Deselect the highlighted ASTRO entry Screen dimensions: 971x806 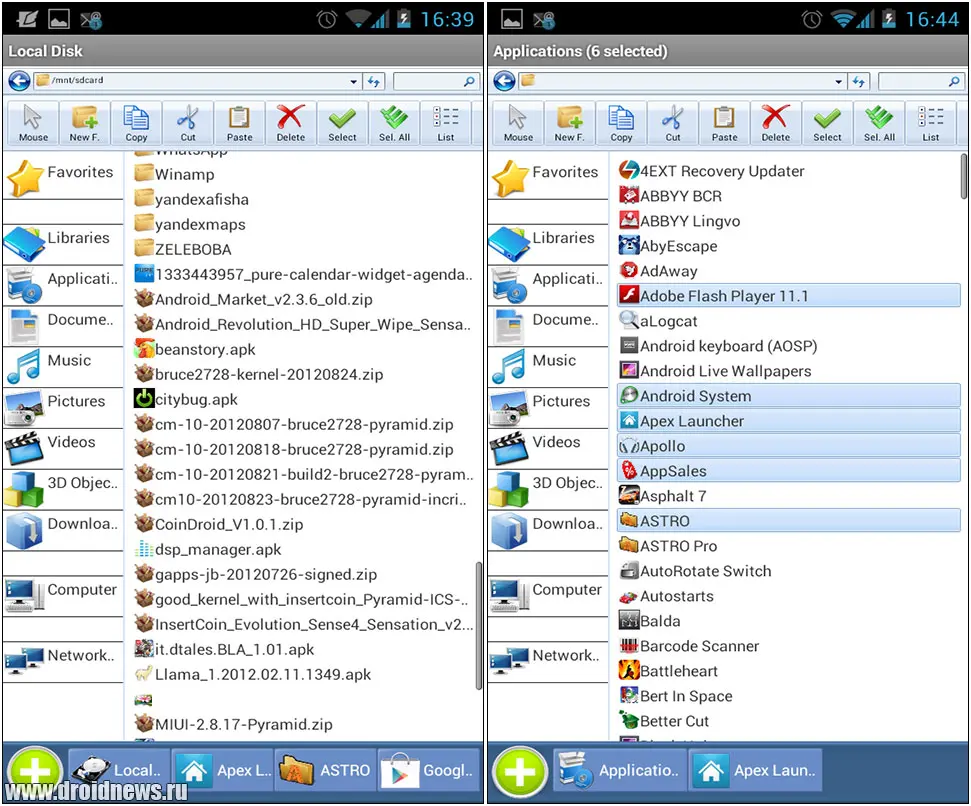[x=788, y=521]
